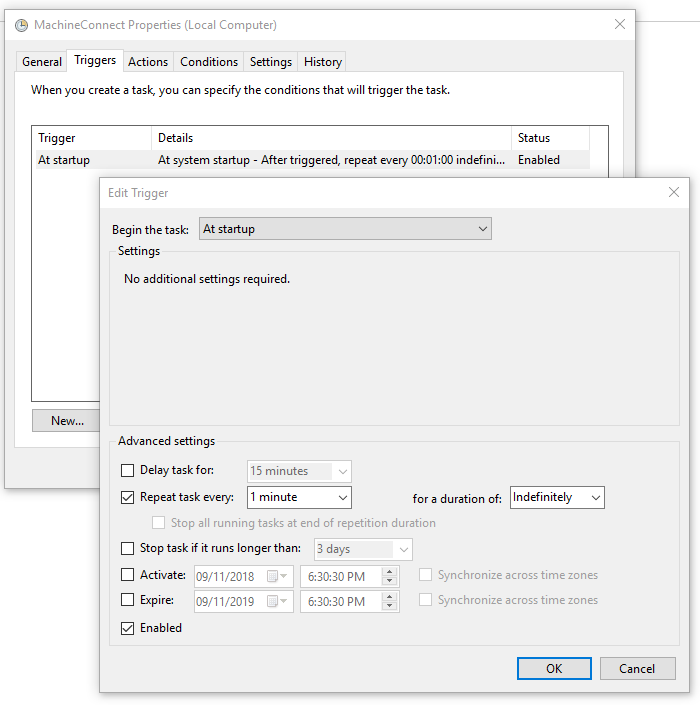
Task: Tick the Expire checkbox
Action: [x=127, y=601]
